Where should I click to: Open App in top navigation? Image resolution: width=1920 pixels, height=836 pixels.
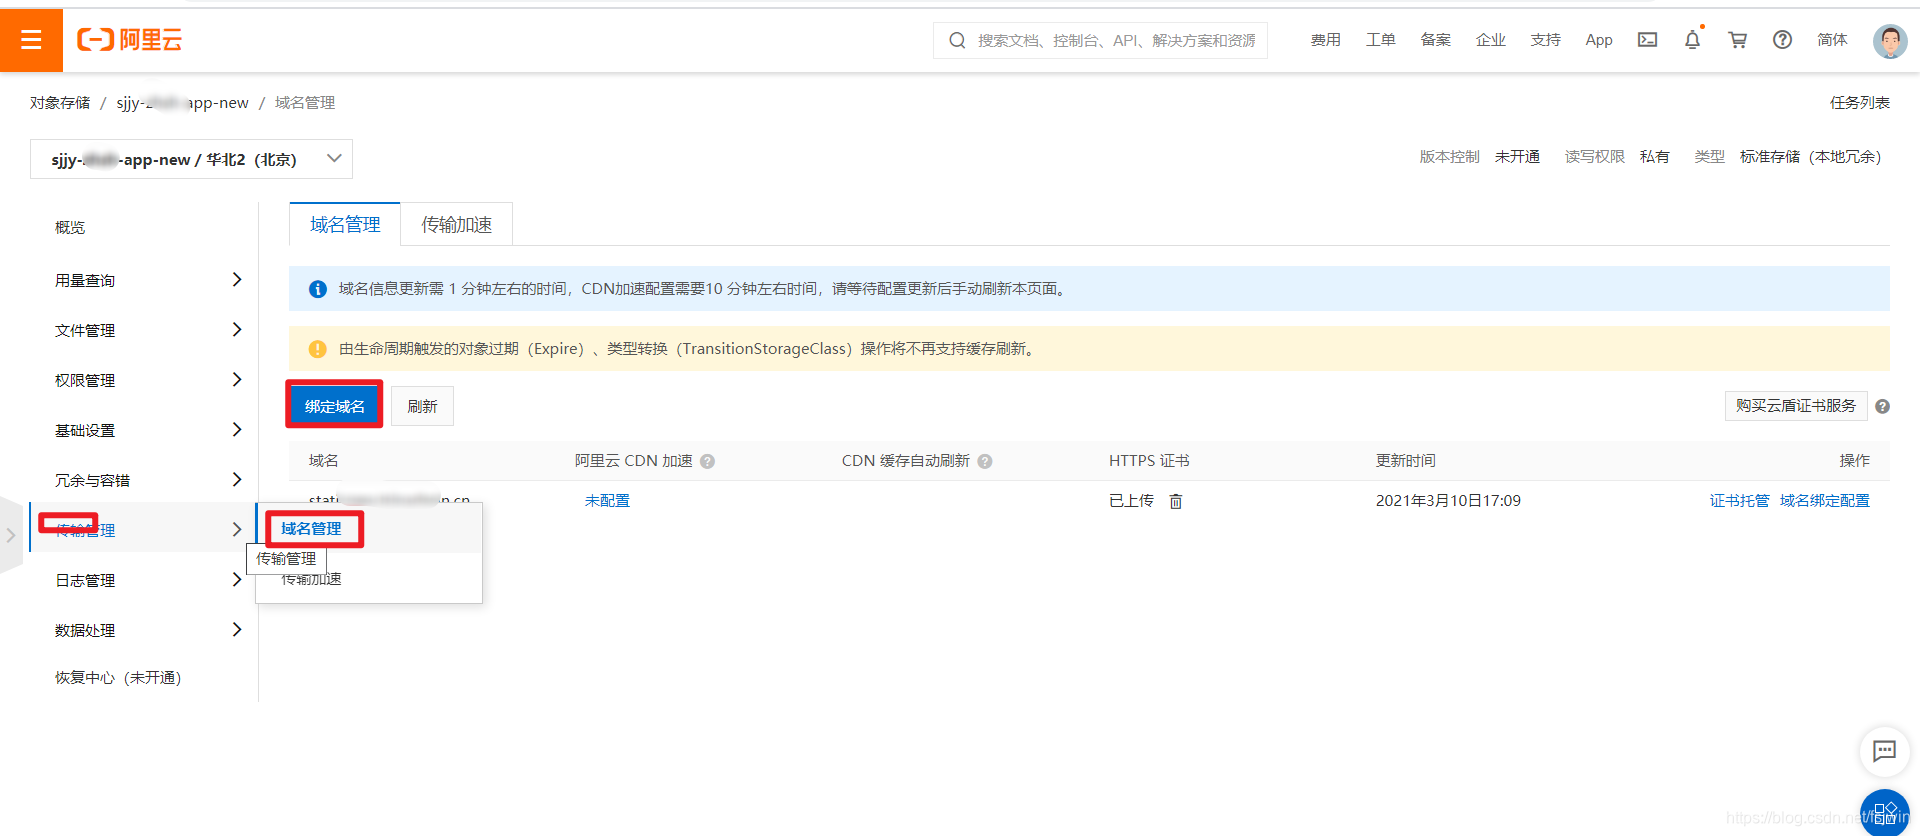[1599, 40]
